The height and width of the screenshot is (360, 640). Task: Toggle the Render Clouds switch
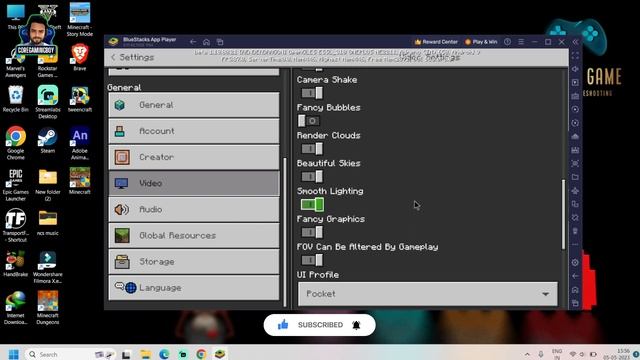[312, 149]
